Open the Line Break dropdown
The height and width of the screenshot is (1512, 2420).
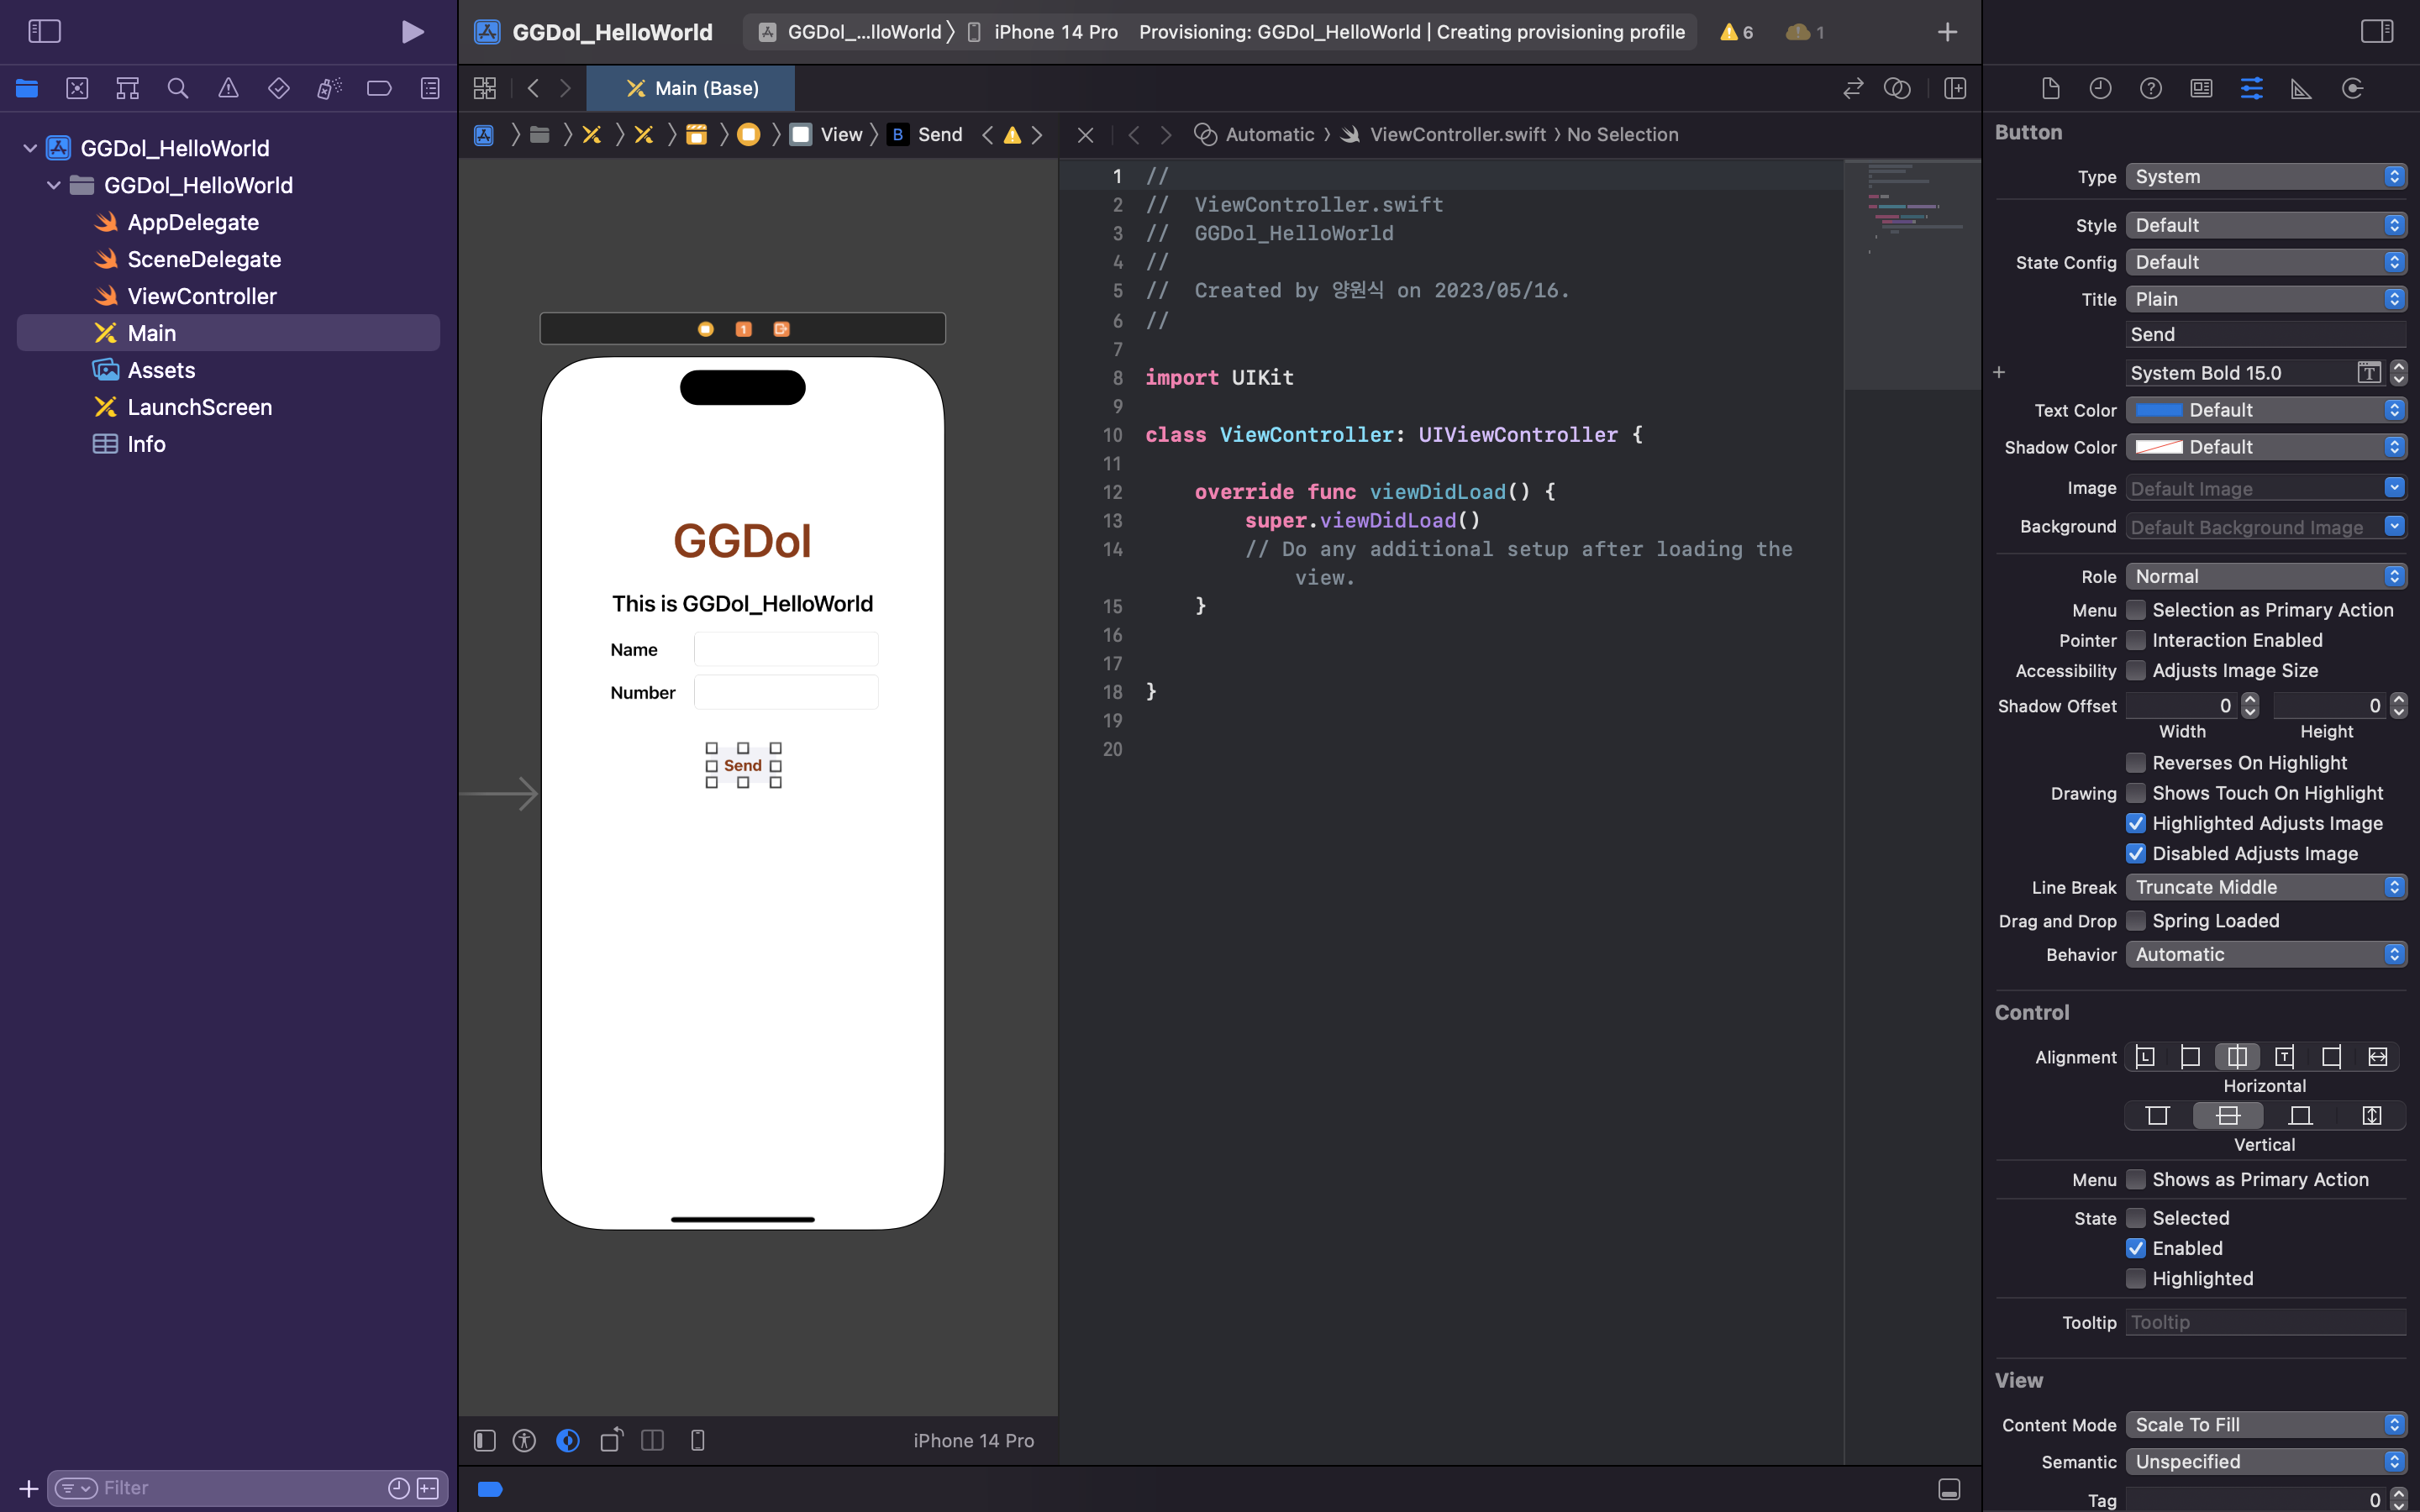2266,887
